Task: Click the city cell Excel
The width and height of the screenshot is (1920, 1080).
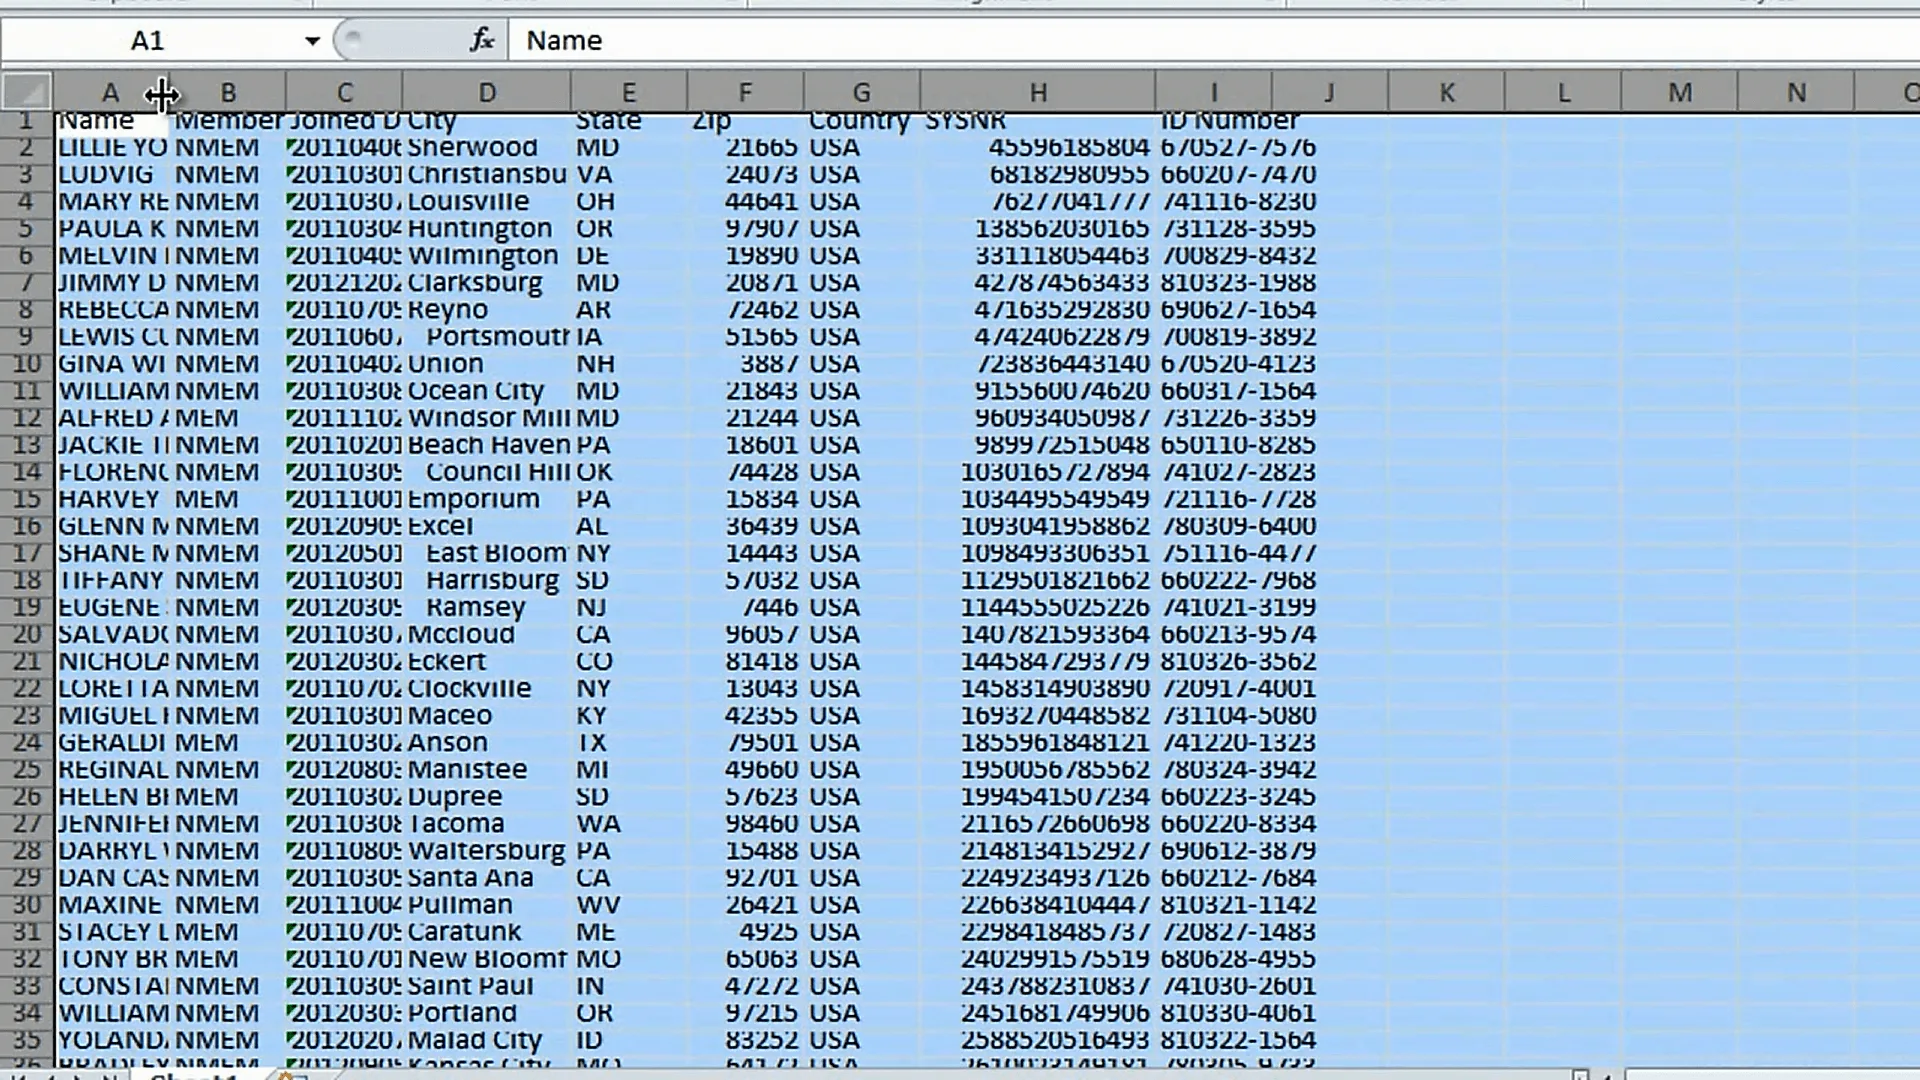Action: [x=487, y=526]
